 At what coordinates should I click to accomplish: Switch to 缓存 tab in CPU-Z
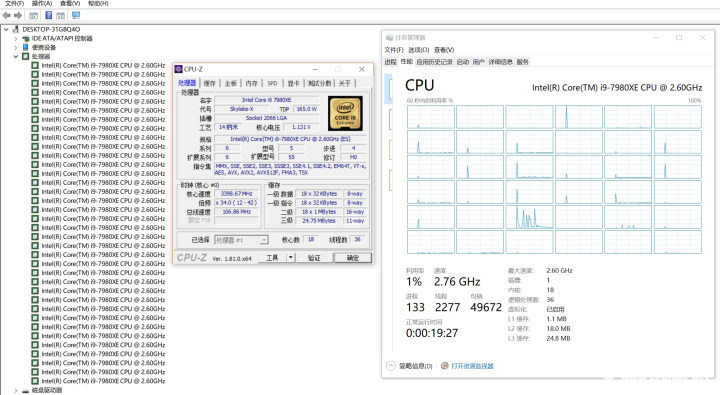(x=209, y=83)
